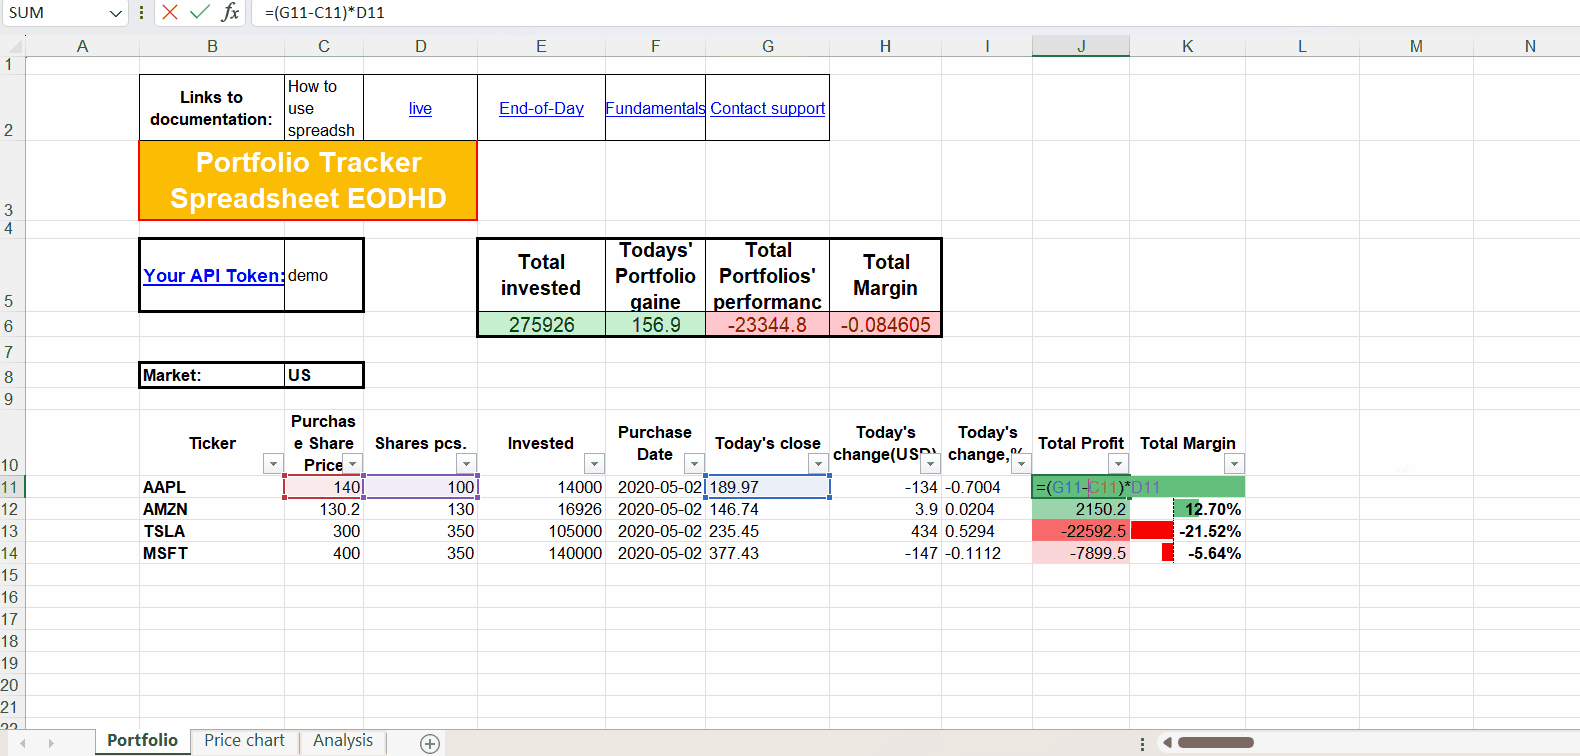The image size is (1580, 756).
Task: Click the horizontal scrollbar thumb
Action: click(x=1215, y=743)
